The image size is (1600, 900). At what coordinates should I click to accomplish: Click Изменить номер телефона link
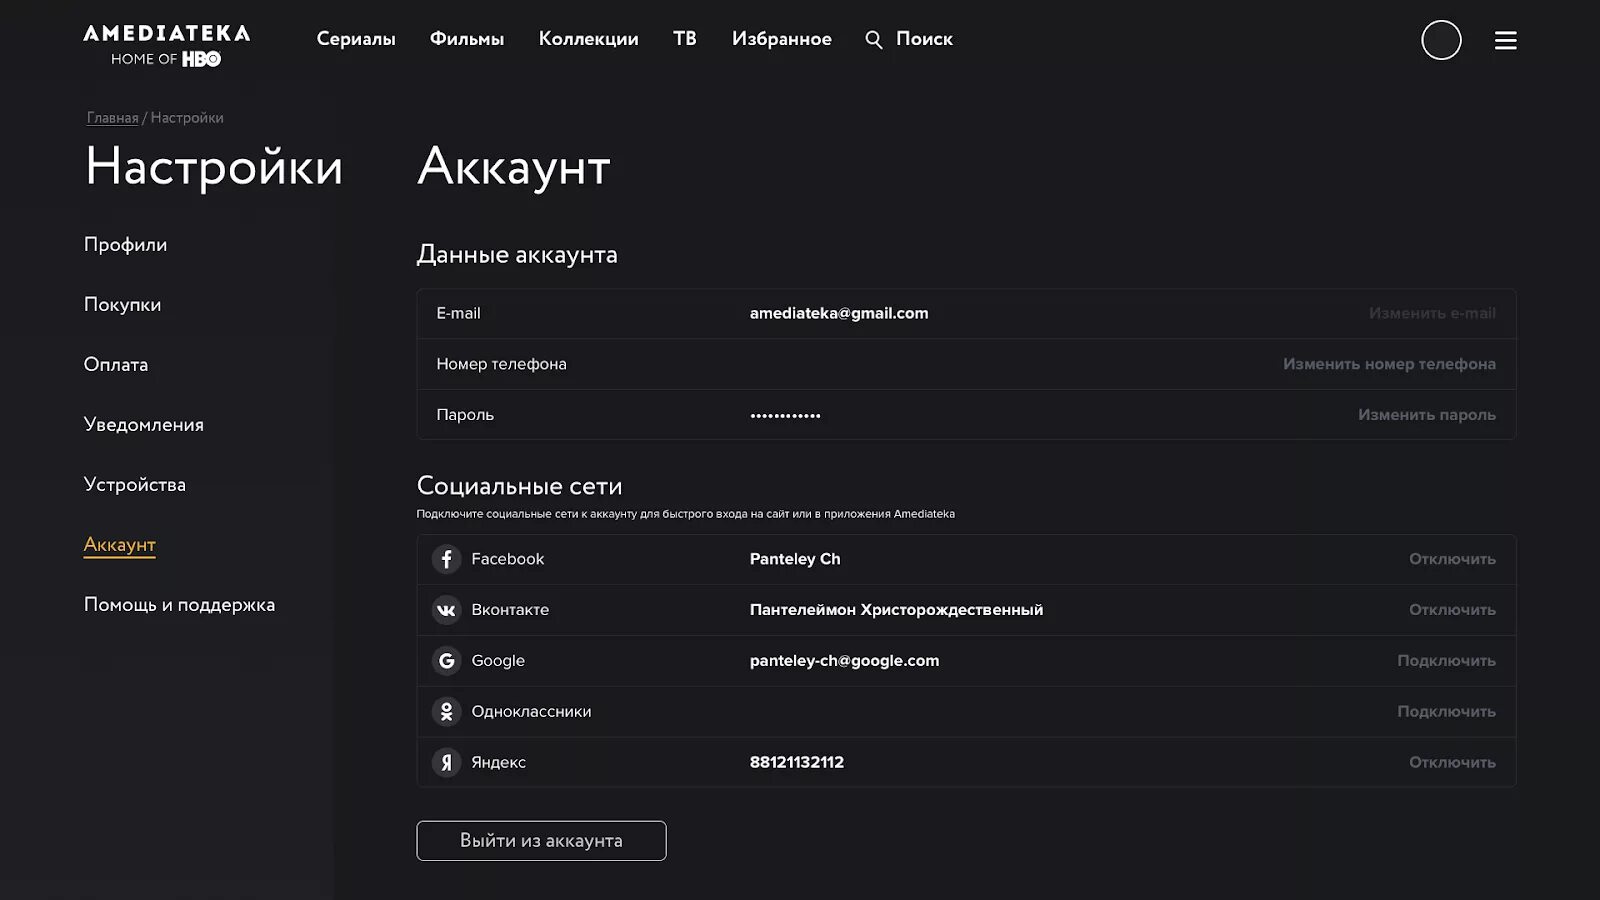pos(1389,364)
